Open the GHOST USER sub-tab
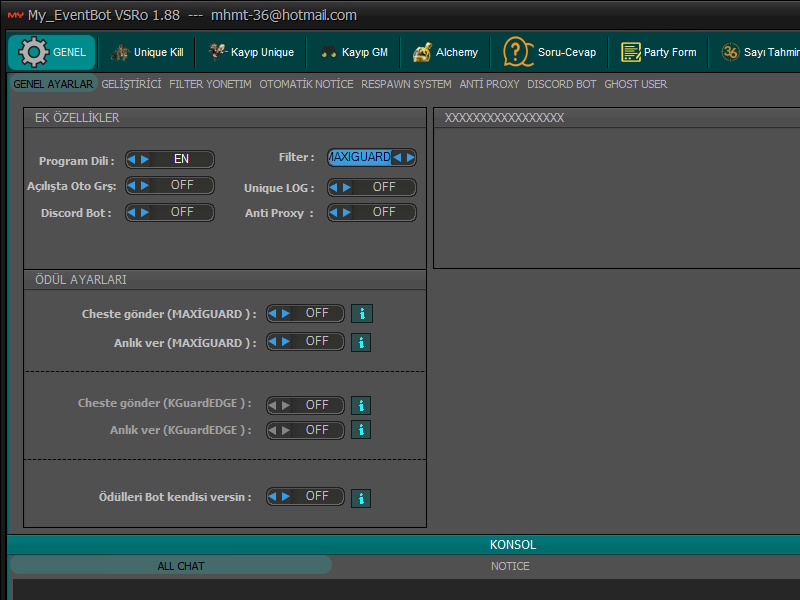Image resolution: width=800 pixels, height=600 pixels. pyautogui.click(x=636, y=84)
